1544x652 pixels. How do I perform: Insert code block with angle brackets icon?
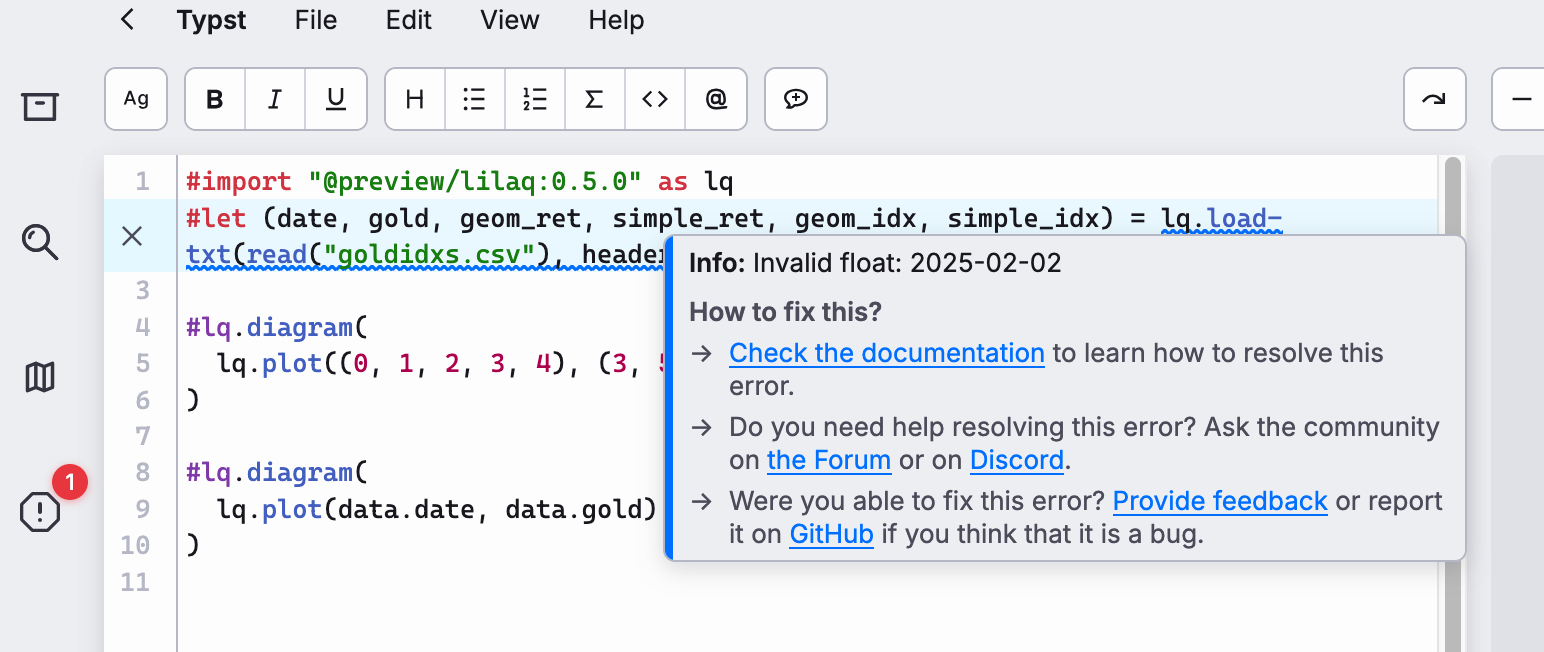point(655,99)
